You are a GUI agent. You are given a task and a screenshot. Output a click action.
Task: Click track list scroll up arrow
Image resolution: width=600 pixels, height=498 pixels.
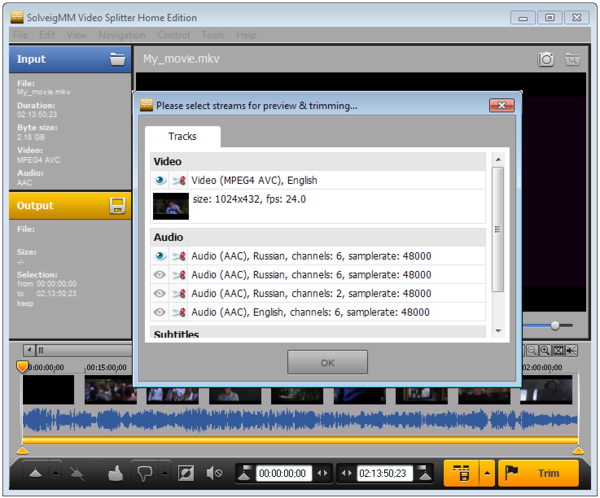tap(498, 160)
